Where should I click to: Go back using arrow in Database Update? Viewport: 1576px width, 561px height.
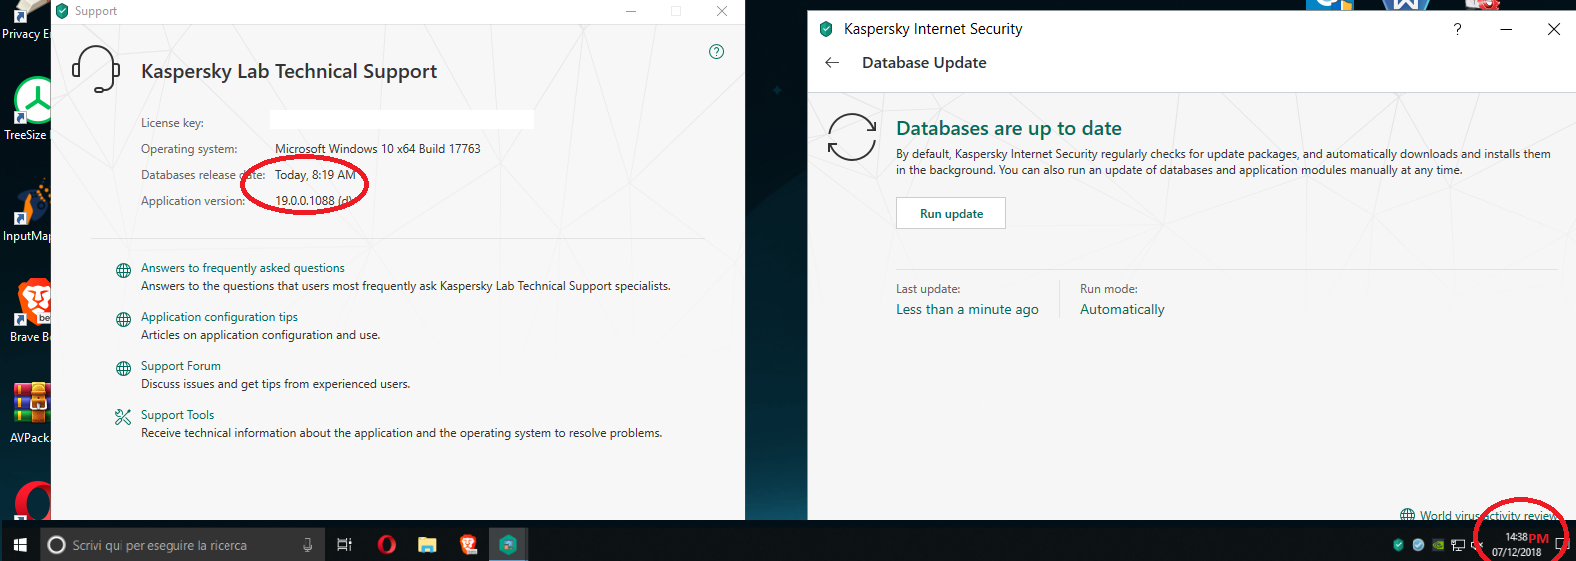pos(832,62)
